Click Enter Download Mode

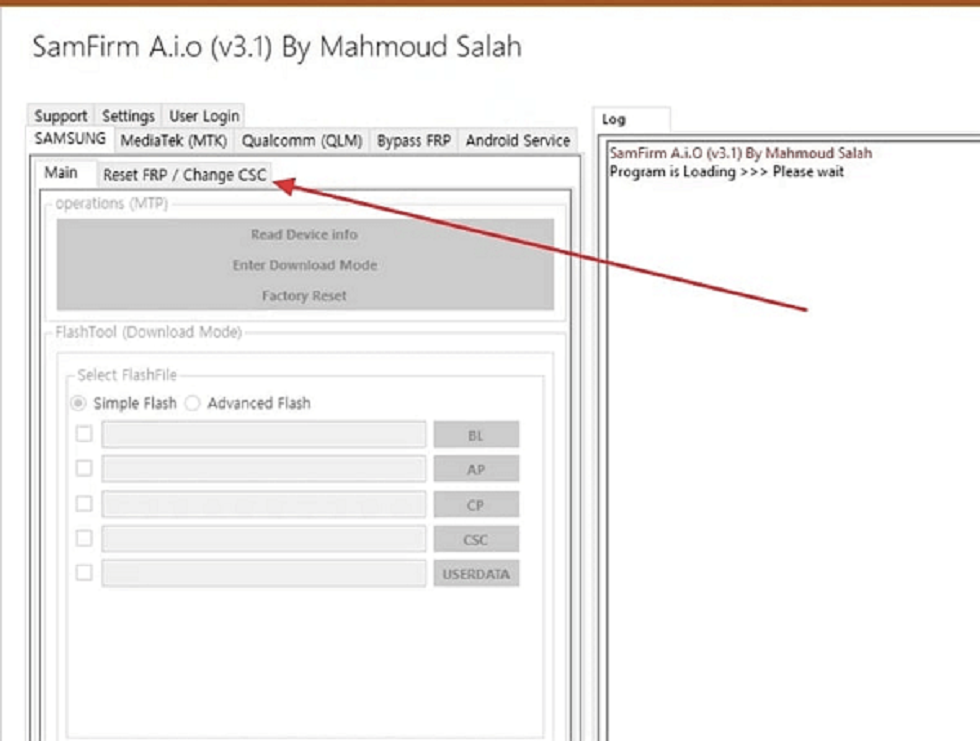305,265
